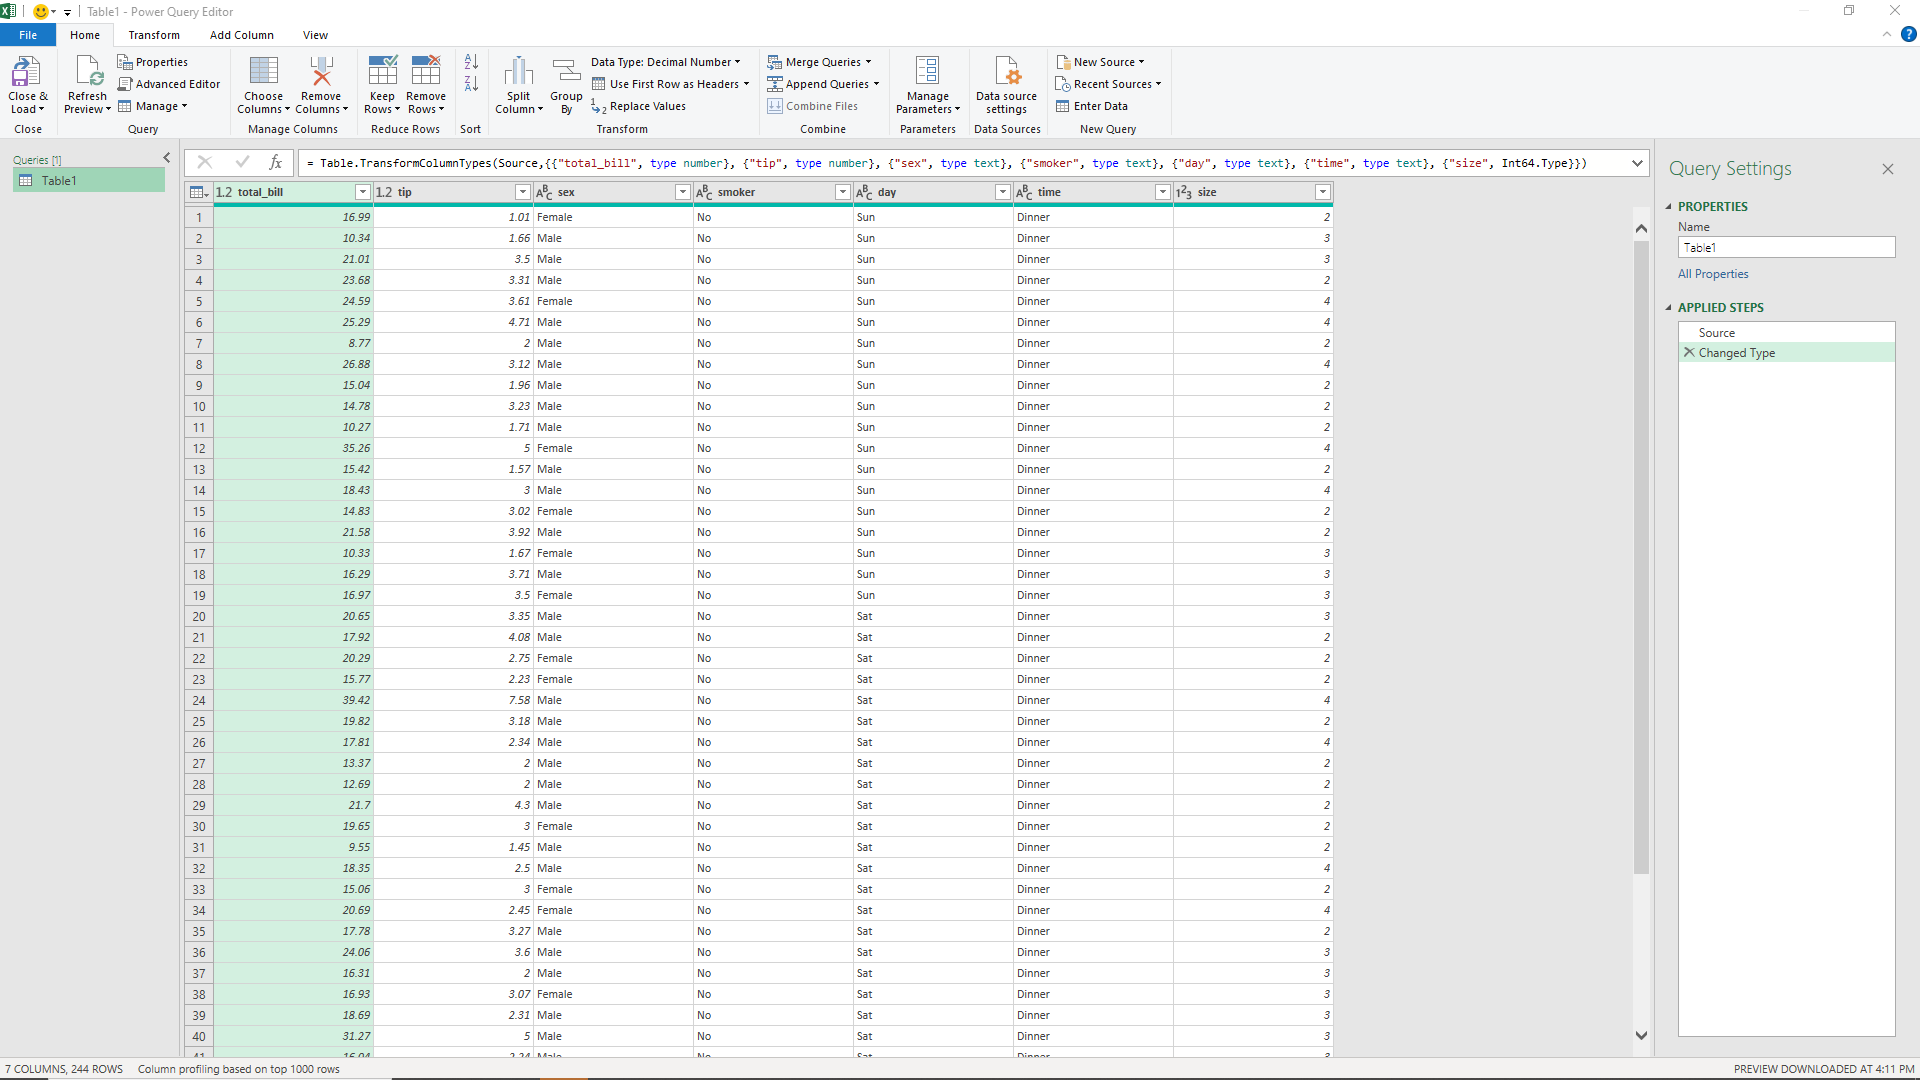Expand the formula bar with its chevron
This screenshot has width=1920, height=1080.
coord(1637,162)
